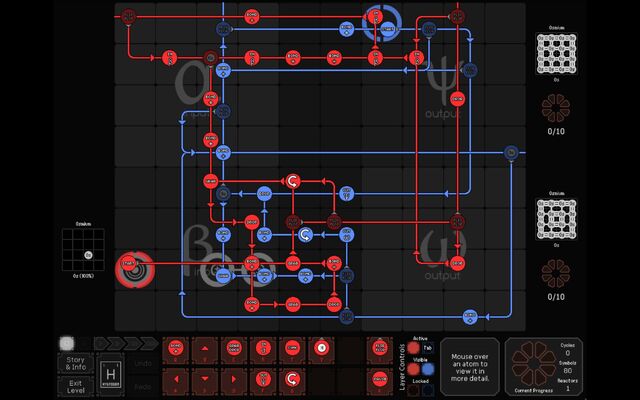Image resolution: width=640 pixels, height=400 pixels.
Task: Click the white play/run control
Action: 67,343
